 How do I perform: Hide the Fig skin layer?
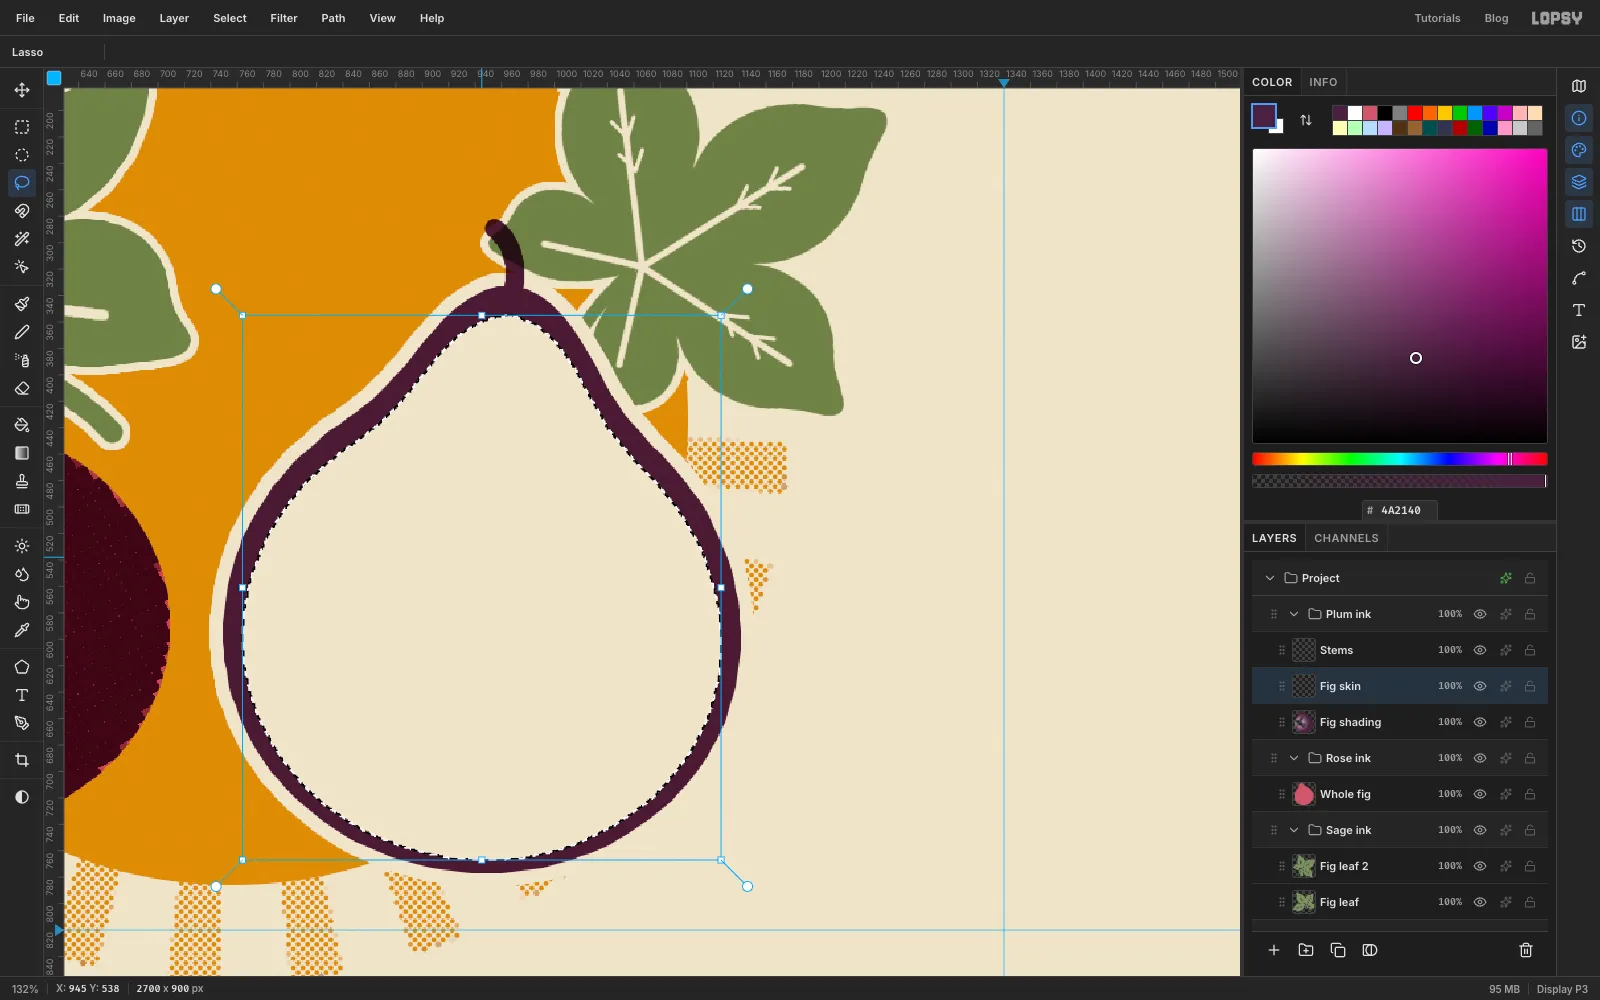pyautogui.click(x=1480, y=686)
